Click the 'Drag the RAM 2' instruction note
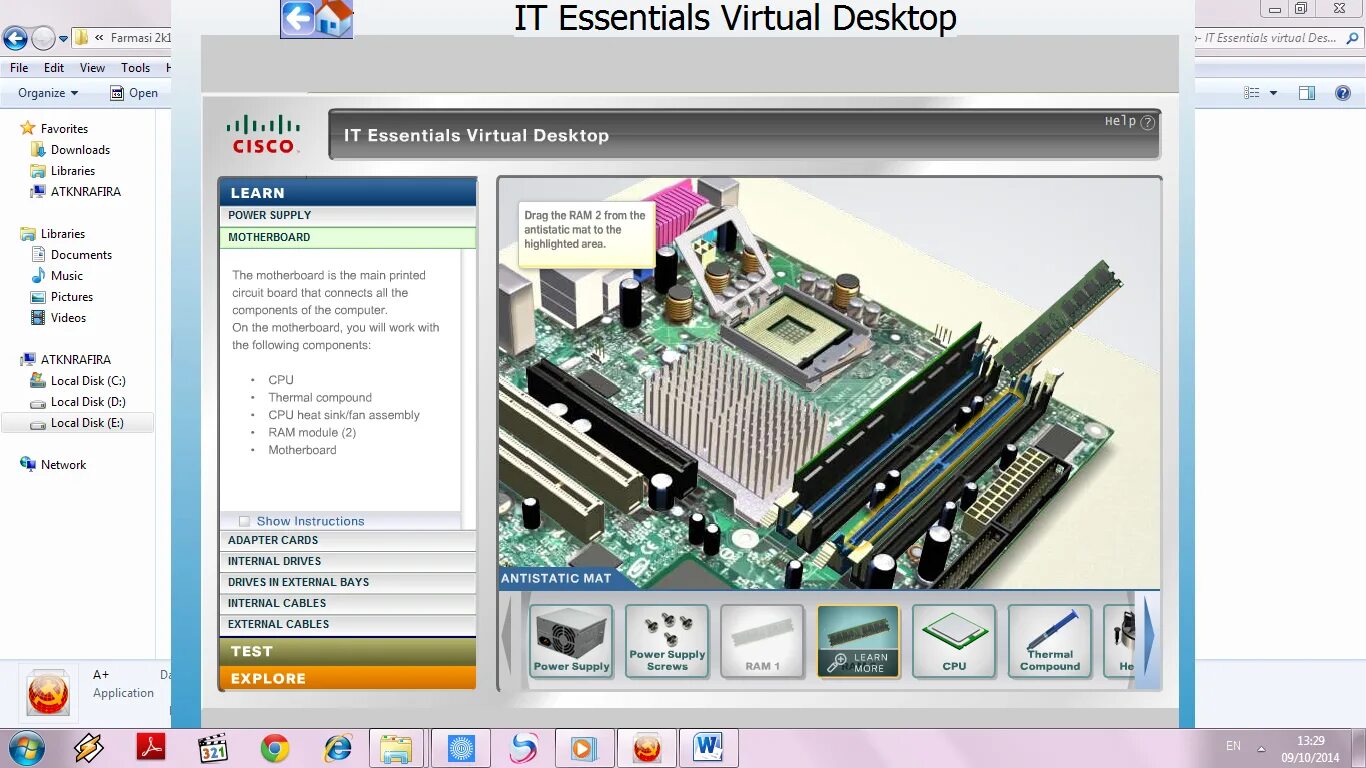Screen dimensions: 1366x768 586,235
